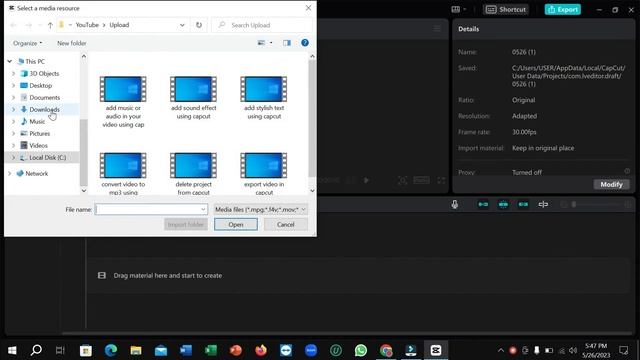Click the player ratio button
Screen dimensions: 640x360
coord(421,180)
